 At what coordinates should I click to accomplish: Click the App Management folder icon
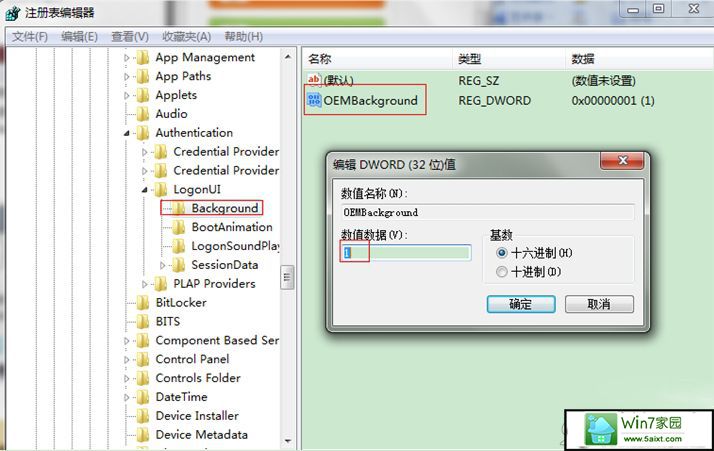click(x=143, y=57)
